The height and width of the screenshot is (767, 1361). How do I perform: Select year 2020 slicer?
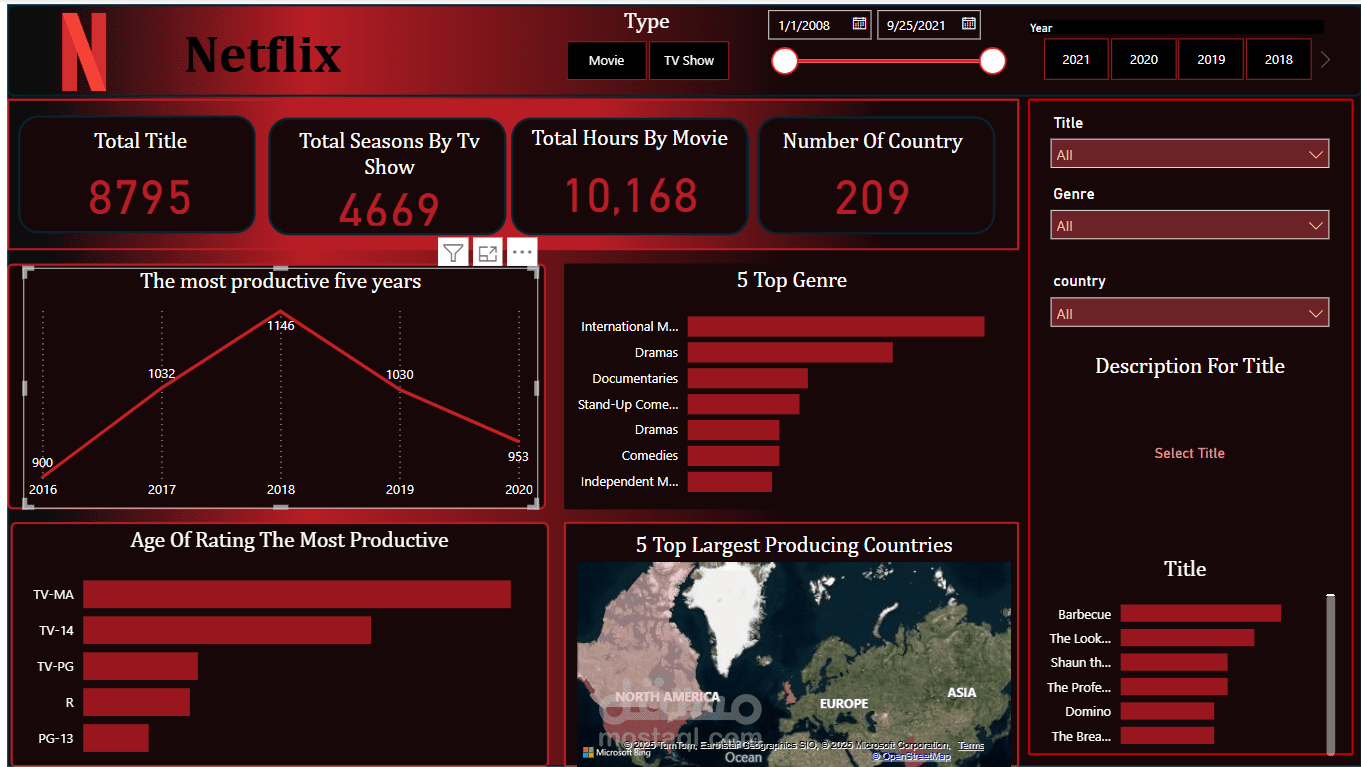click(1144, 59)
